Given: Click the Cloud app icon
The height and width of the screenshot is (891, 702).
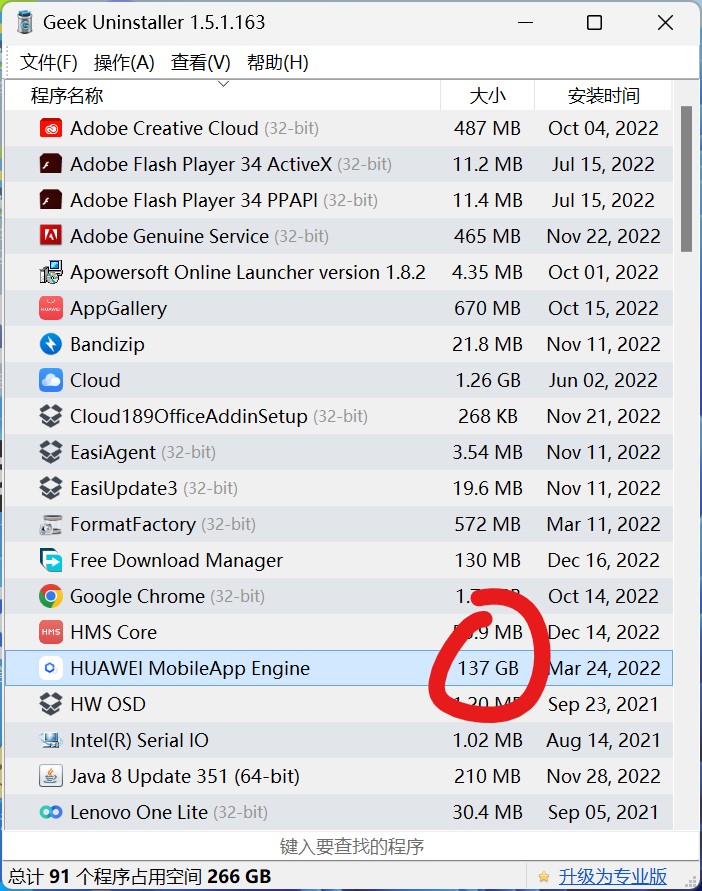Looking at the screenshot, I should tap(51, 380).
